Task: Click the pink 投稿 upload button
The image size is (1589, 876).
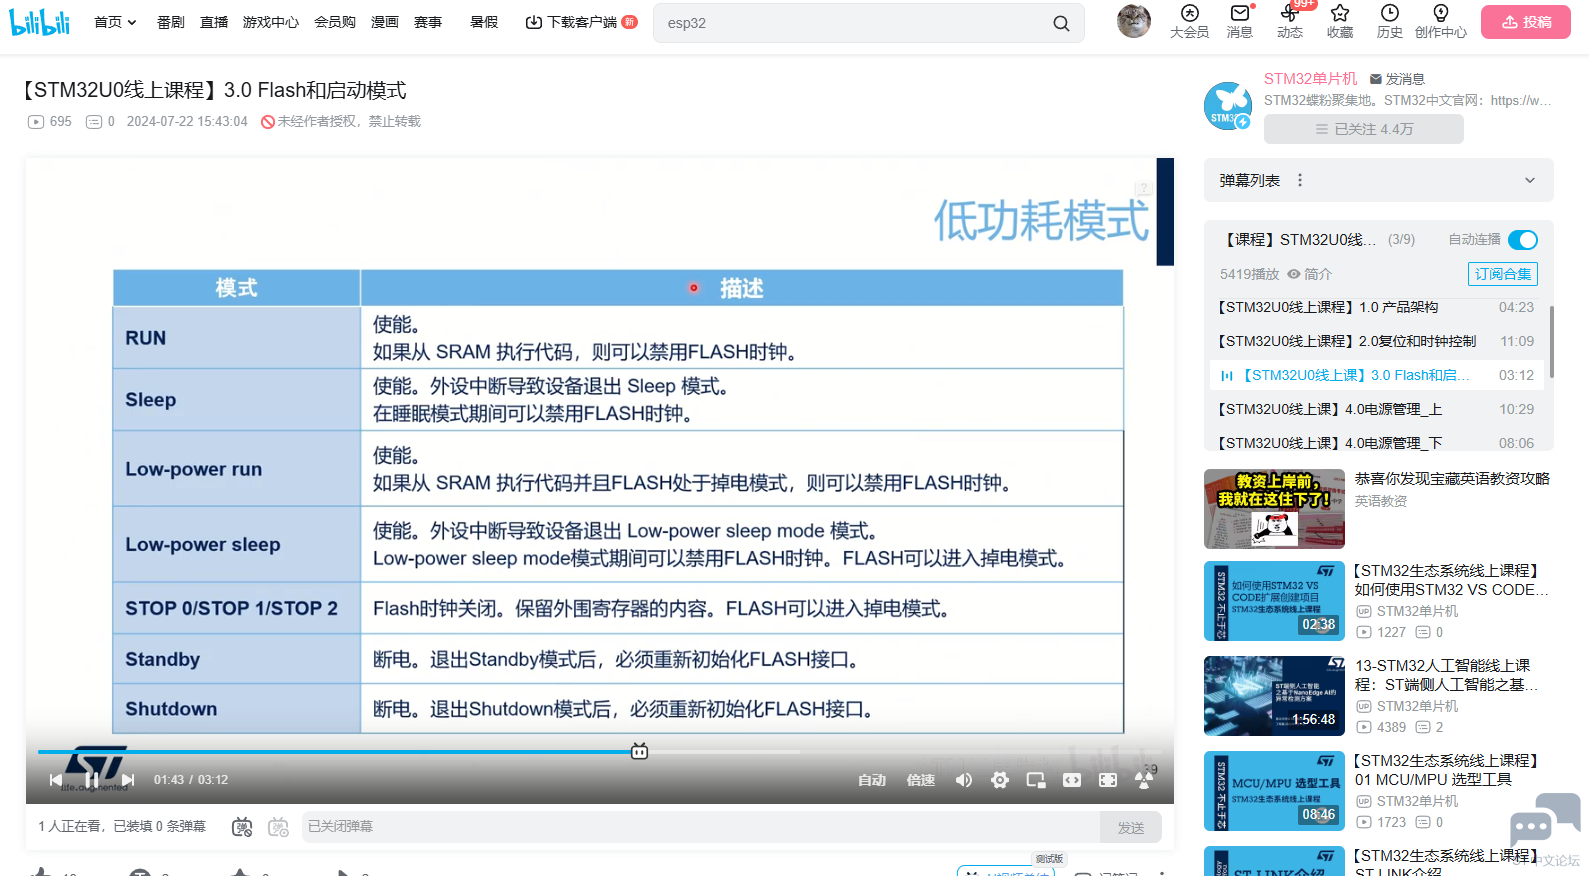Action: coord(1526,22)
